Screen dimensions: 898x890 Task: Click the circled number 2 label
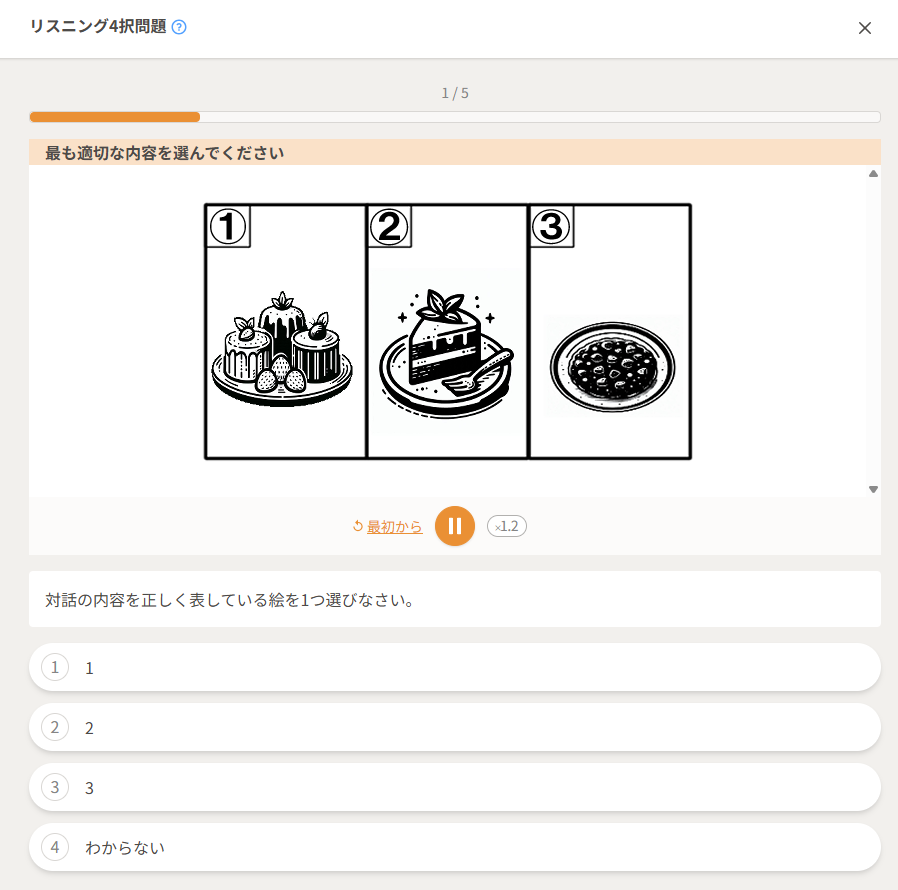[x=389, y=226]
